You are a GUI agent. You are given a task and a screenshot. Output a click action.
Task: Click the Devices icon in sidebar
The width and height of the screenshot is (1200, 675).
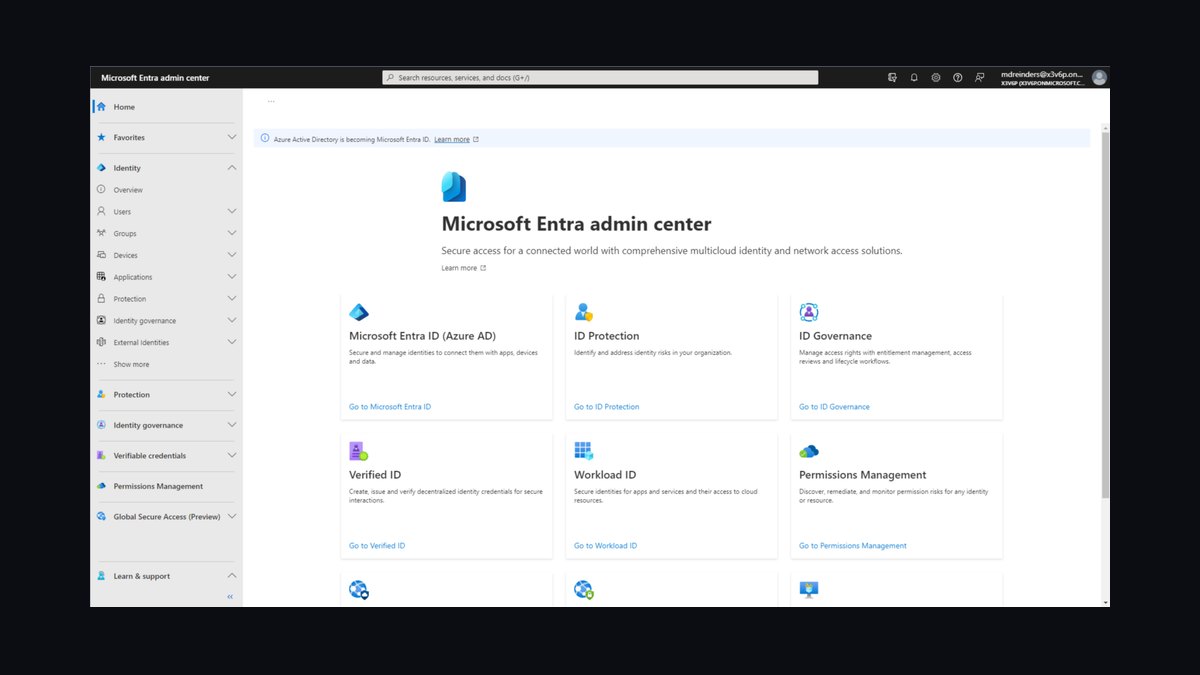[101, 255]
